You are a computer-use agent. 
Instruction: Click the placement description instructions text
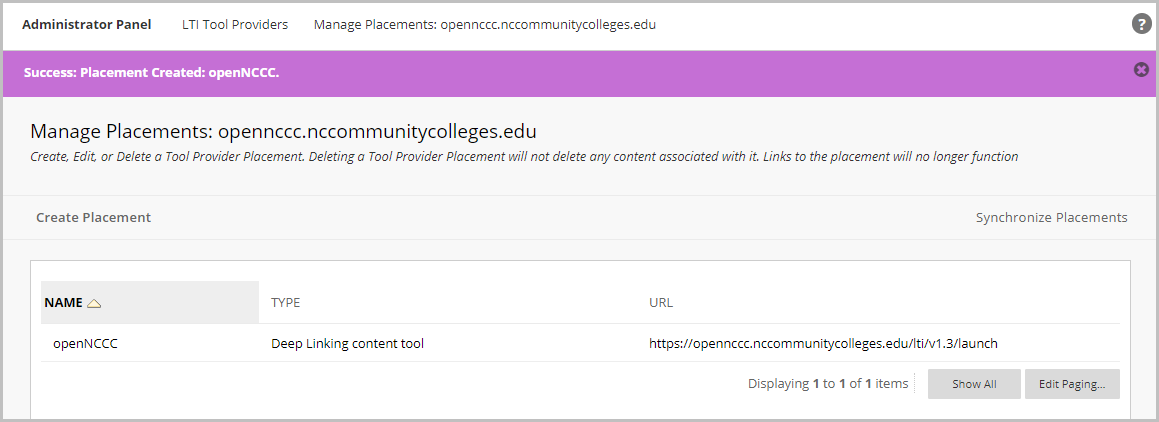pos(524,156)
